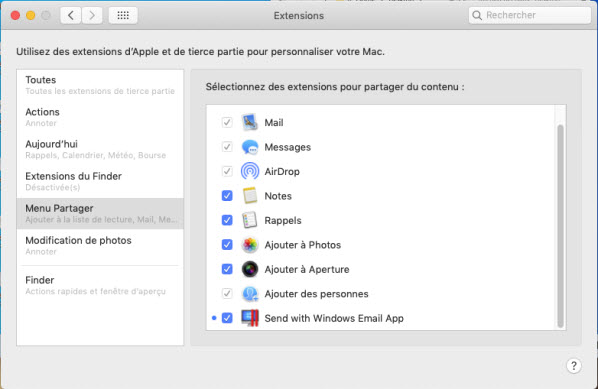The width and height of the screenshot is (598, 389).
Task: Click the magnifier icon in search field
Action: click(x=477, y=15)
